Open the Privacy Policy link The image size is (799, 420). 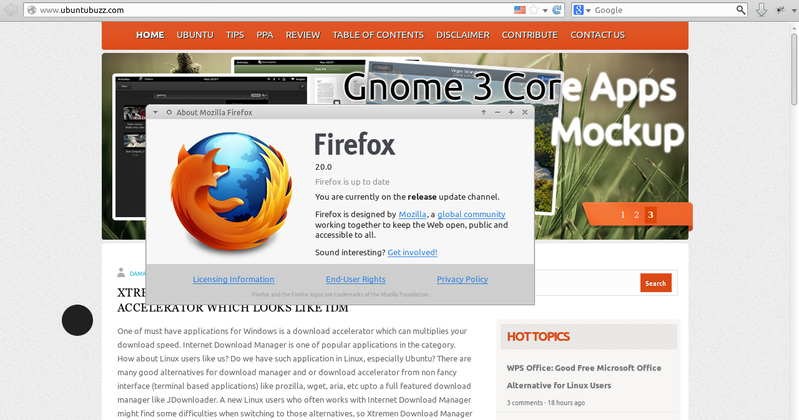tap(462, 279)
